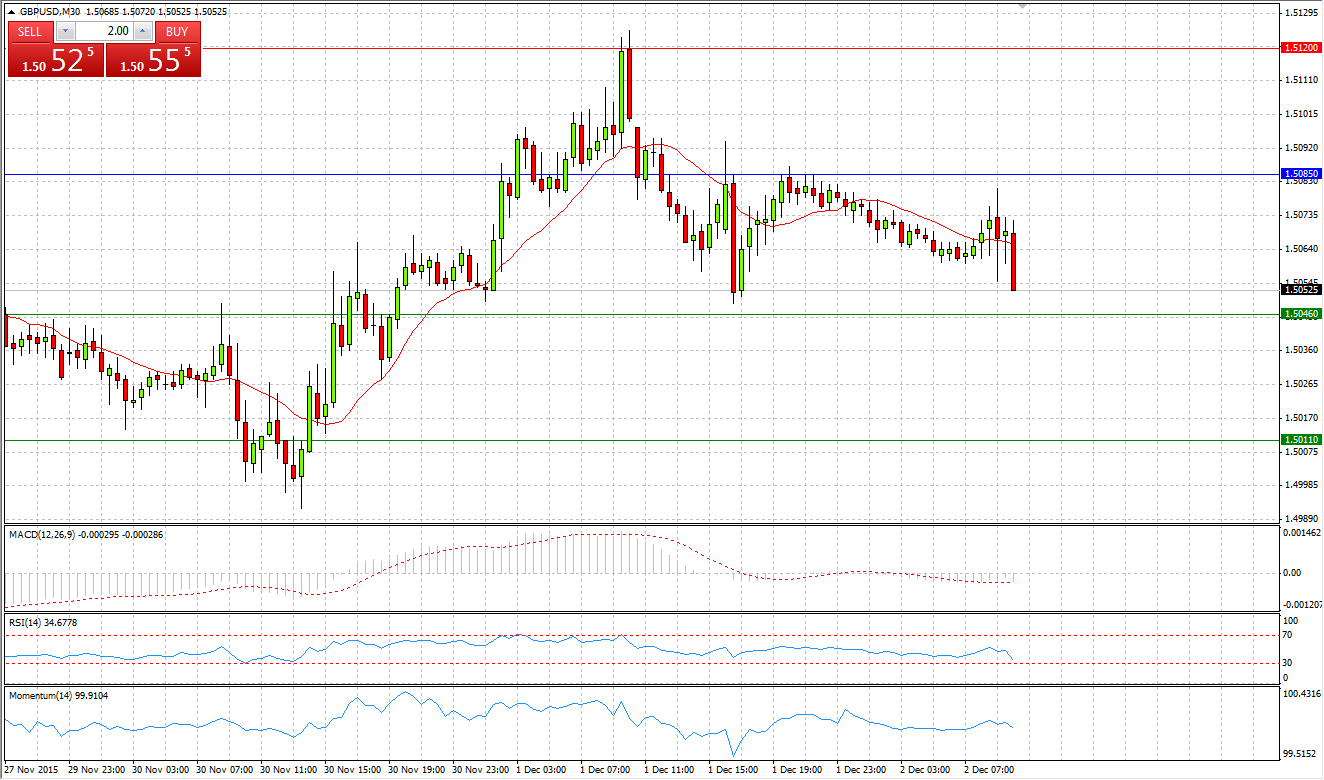1324x780 pixels.
Task: Click the 99.5152 Momentum scale value
Action: [x=1300, y=755]
